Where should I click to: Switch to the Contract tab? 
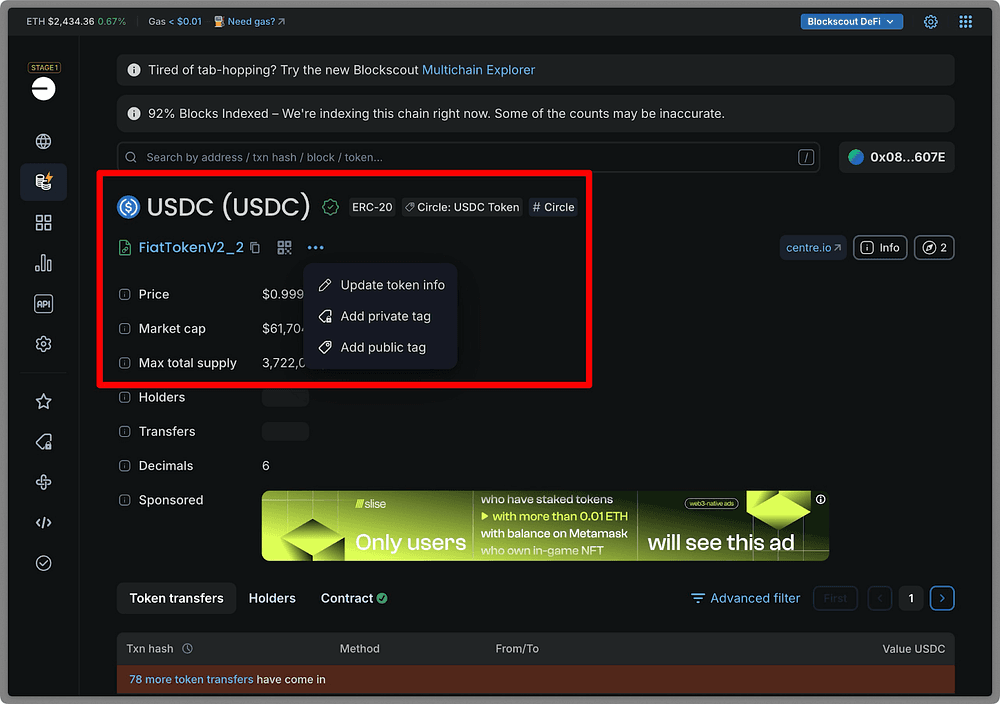point(354,598)
